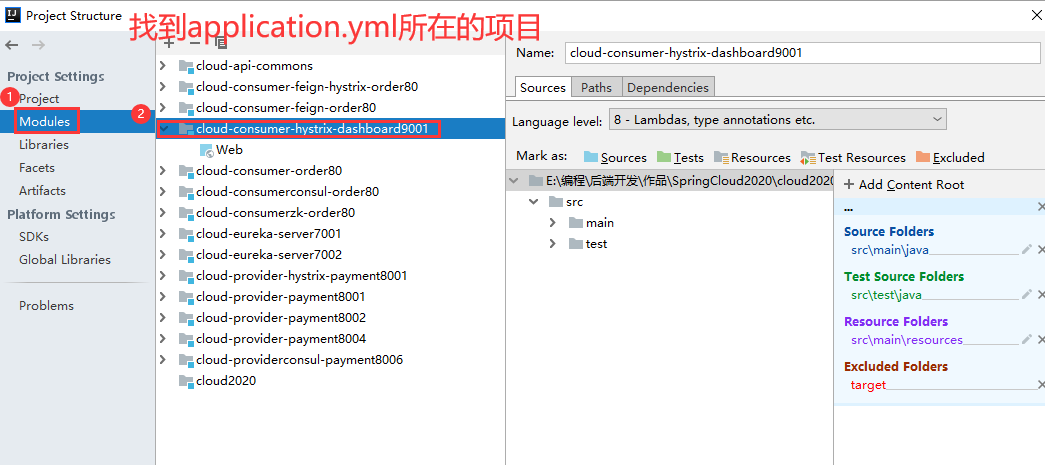Expand cloud-consumer-feign-hystrix-order80 node

click(163, 87)
